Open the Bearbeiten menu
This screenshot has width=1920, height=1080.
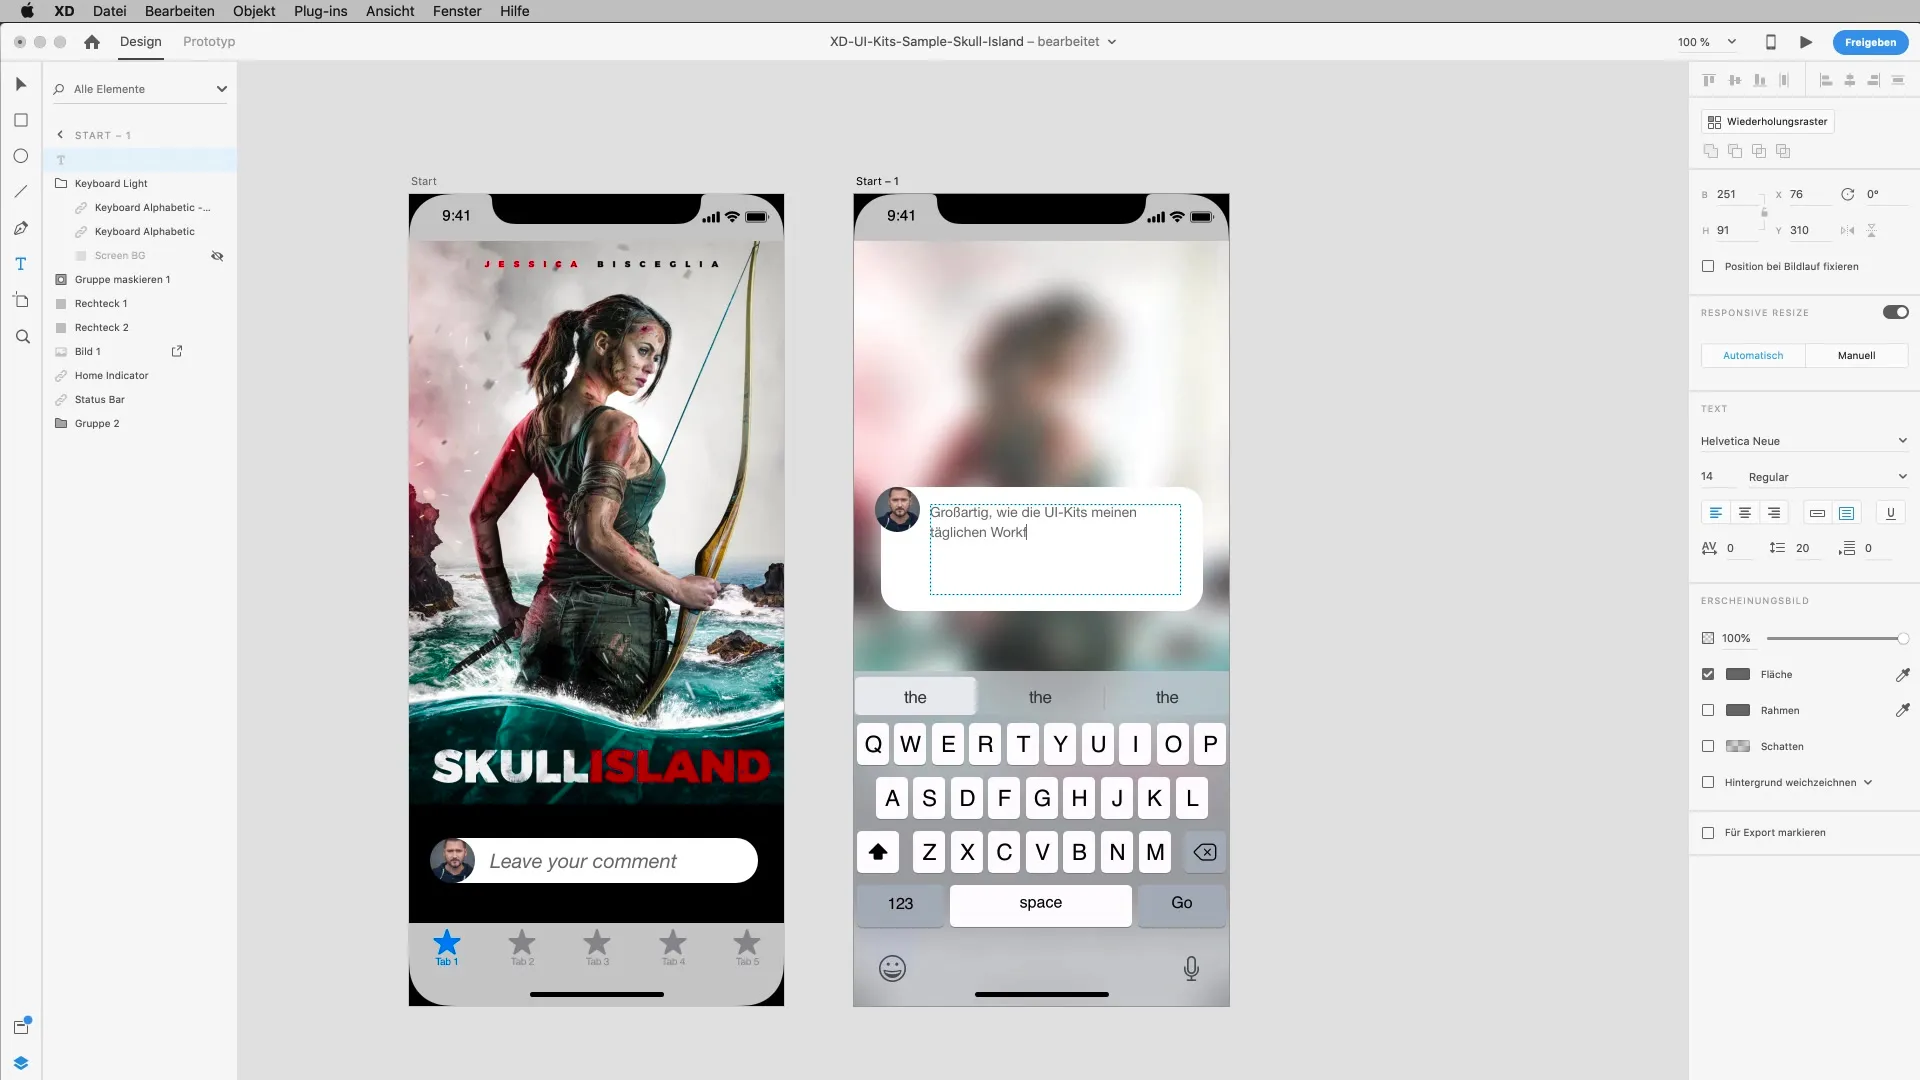coord(180,11)
